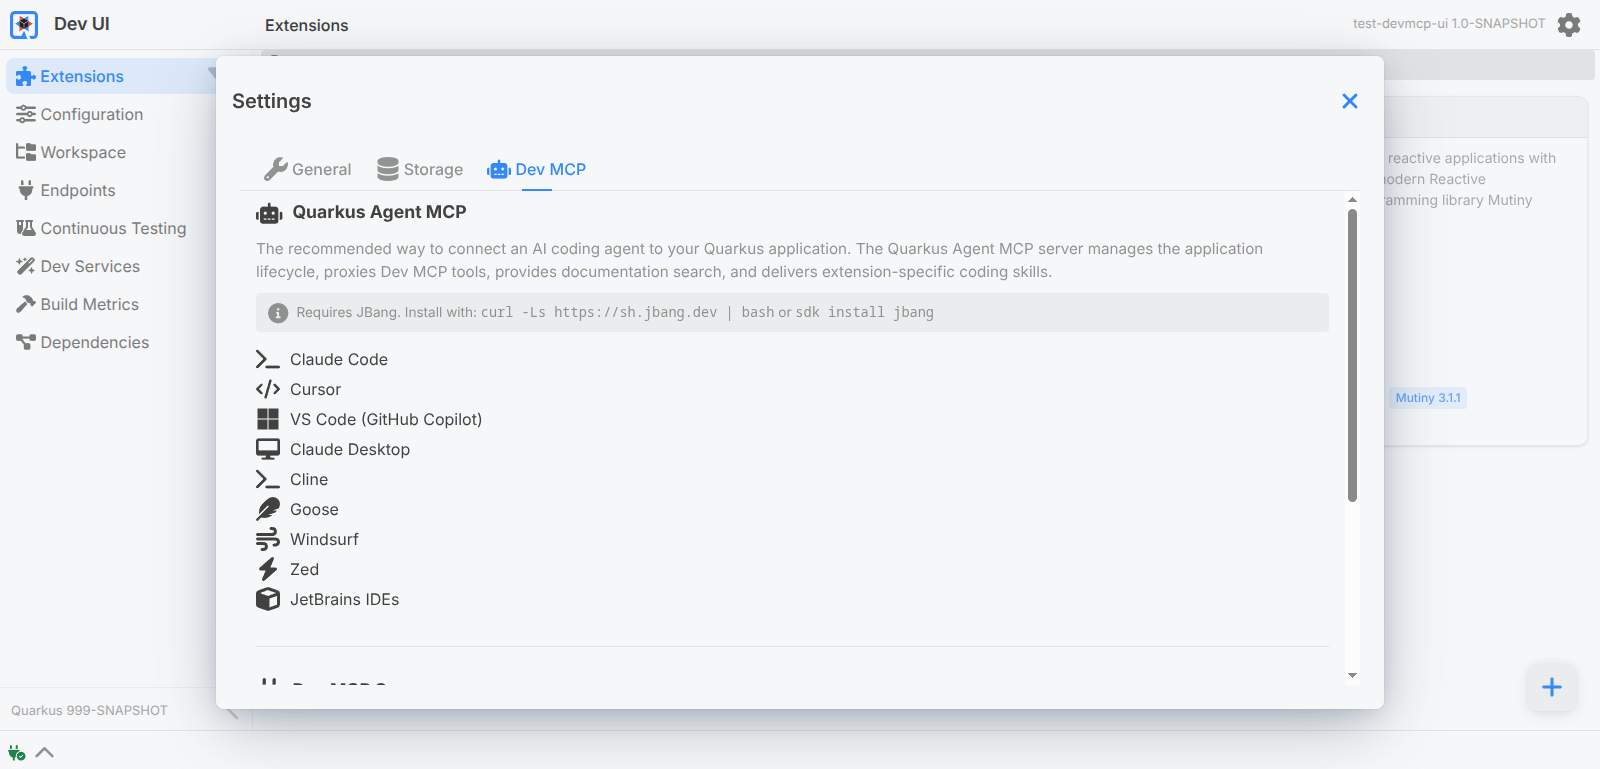Click the Zed lightning bolt icon
This screenshot has width=1600, height=769.
tap(268, 570)
